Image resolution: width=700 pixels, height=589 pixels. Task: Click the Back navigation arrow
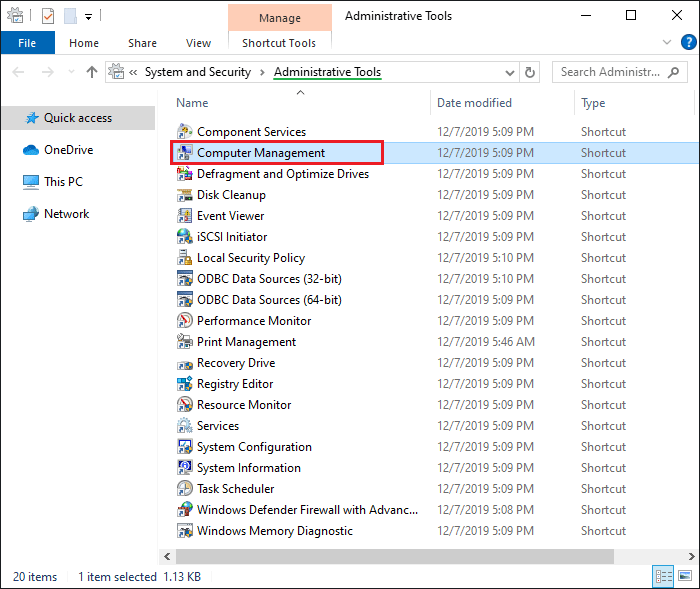click(18, 72)
